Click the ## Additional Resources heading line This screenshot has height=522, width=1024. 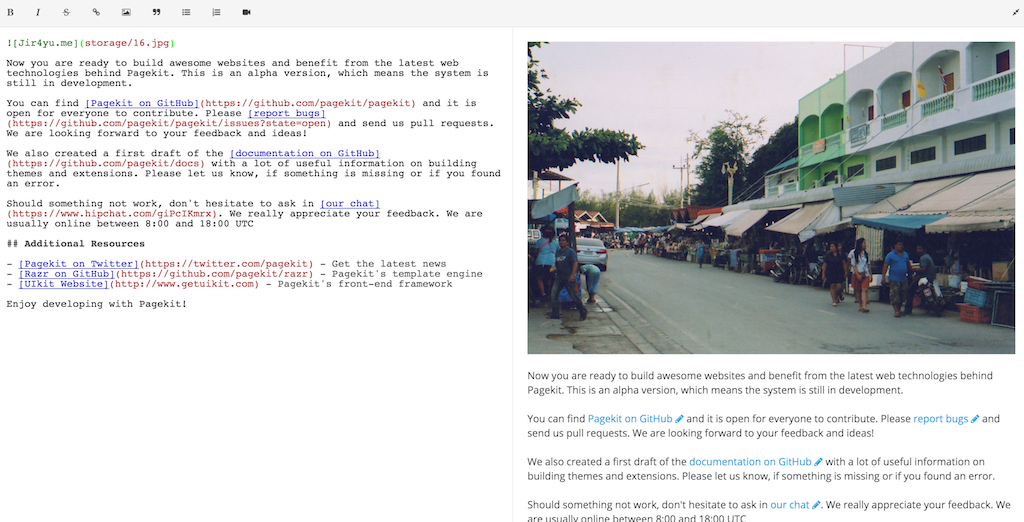pos(76,244)
